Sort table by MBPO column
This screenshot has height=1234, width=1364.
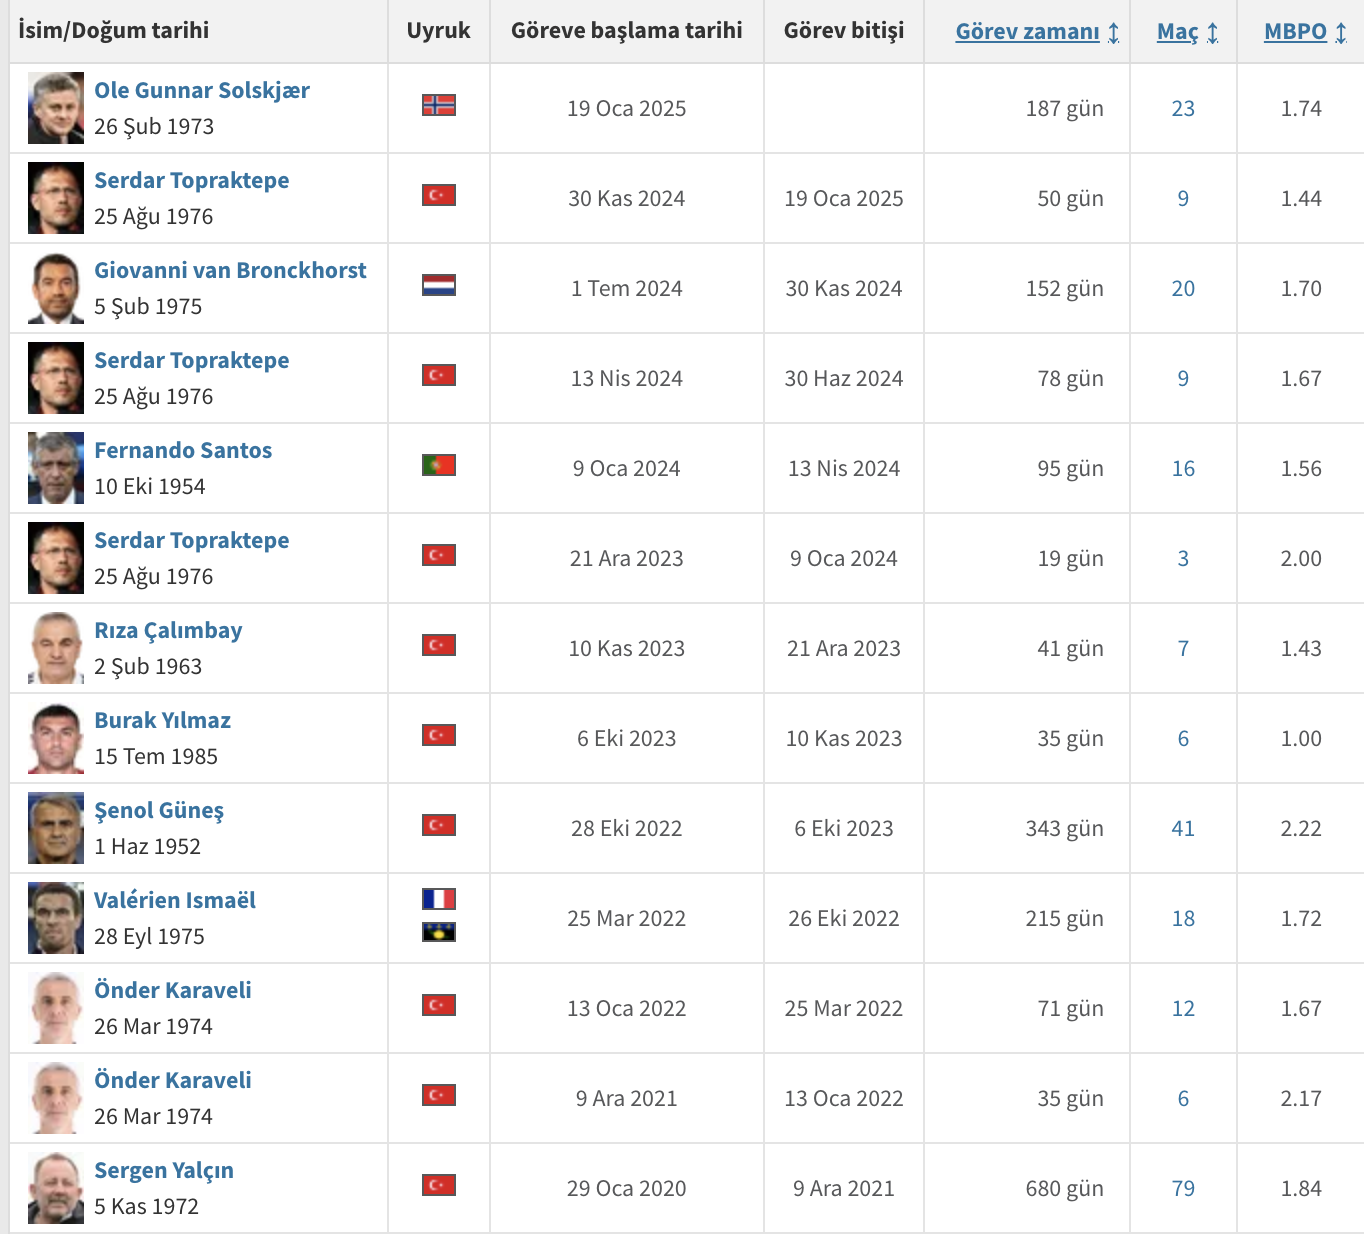(x=1305, y=32)
